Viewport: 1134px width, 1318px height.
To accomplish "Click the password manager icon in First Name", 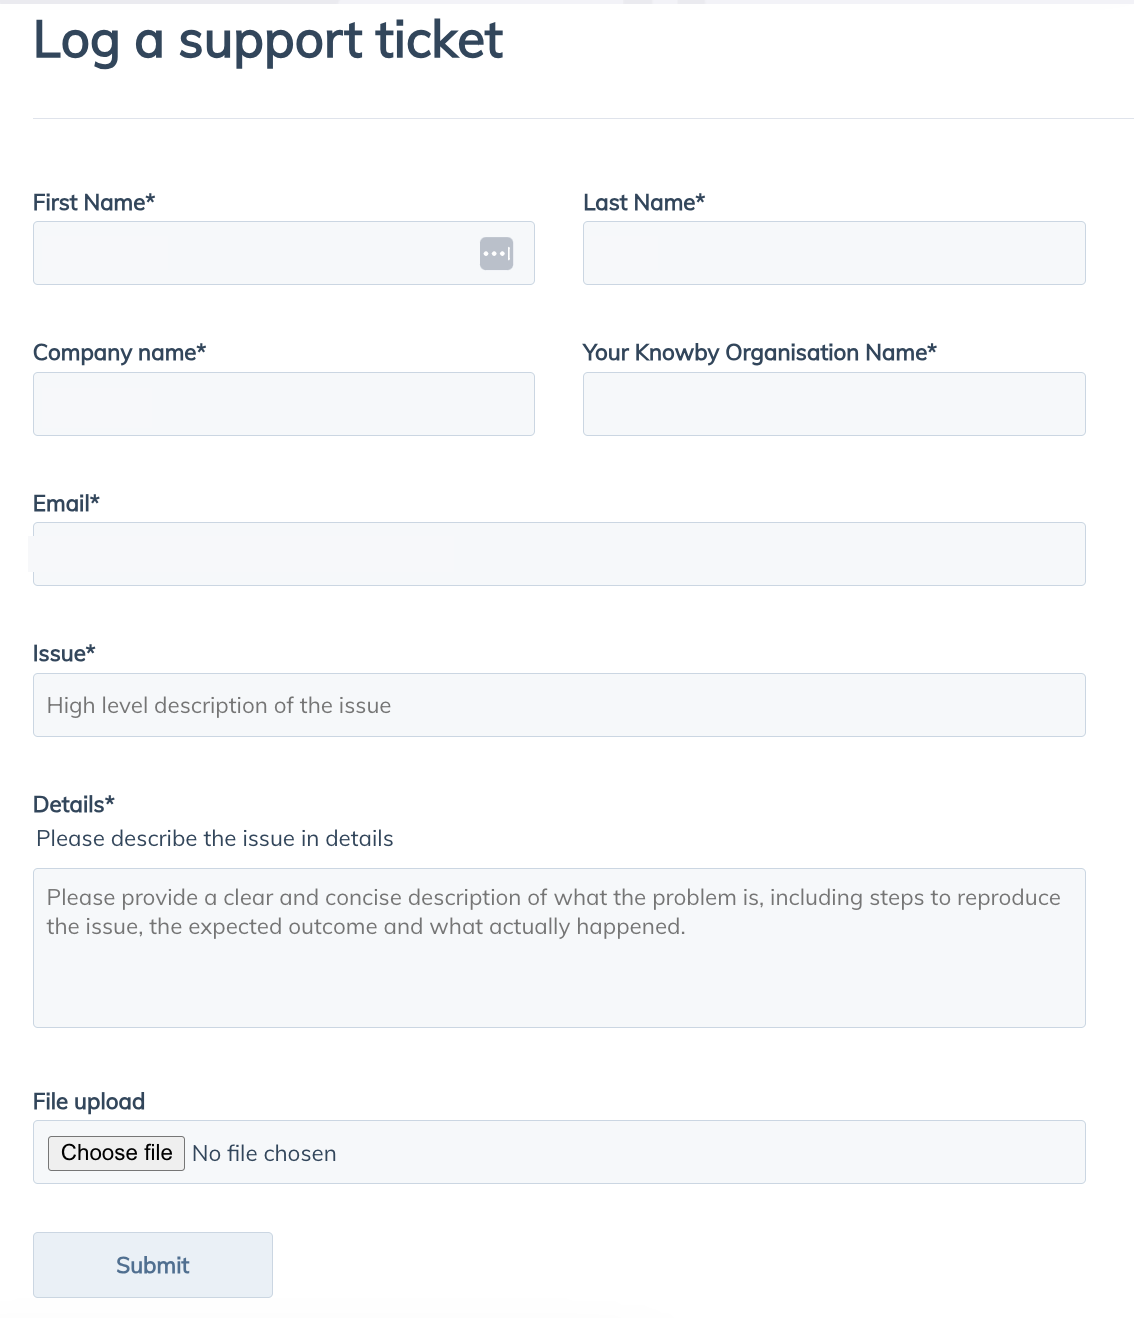I will point(497,253).
